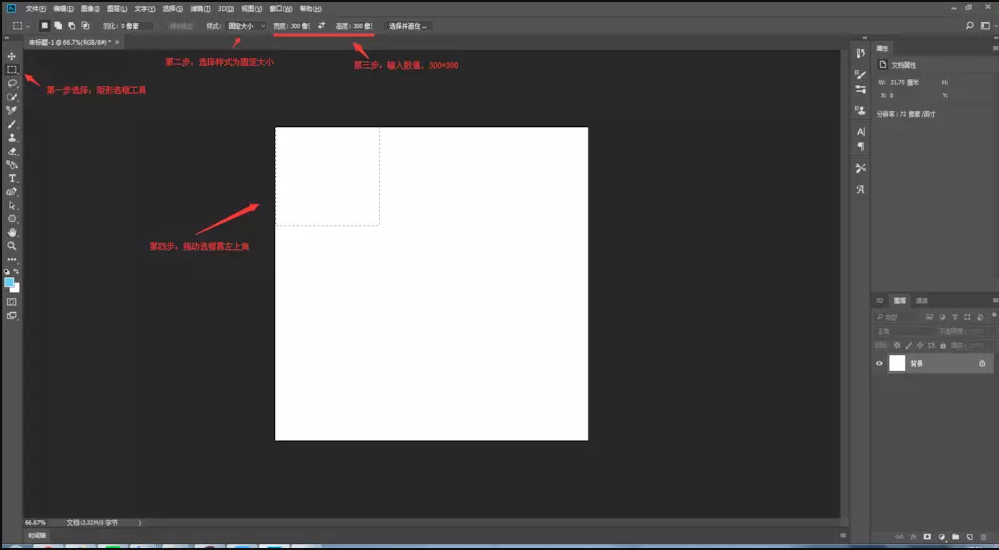Open the 窗口 (Window) menu
This screenshot has width=999, height=550.
[281, 9]
